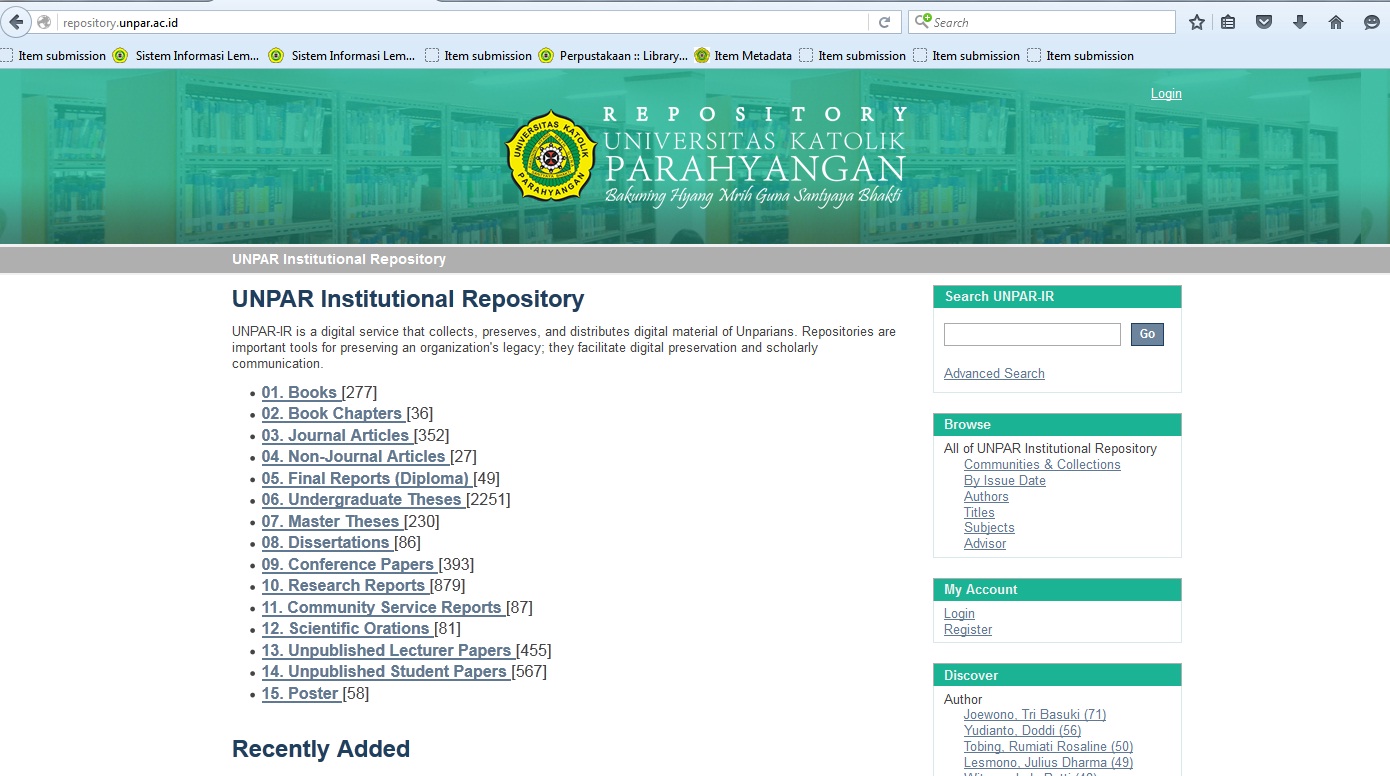This screenshot has width=1390, height=776.
Task: Save the page to Pocket
Action: [x=1264, y=21]
